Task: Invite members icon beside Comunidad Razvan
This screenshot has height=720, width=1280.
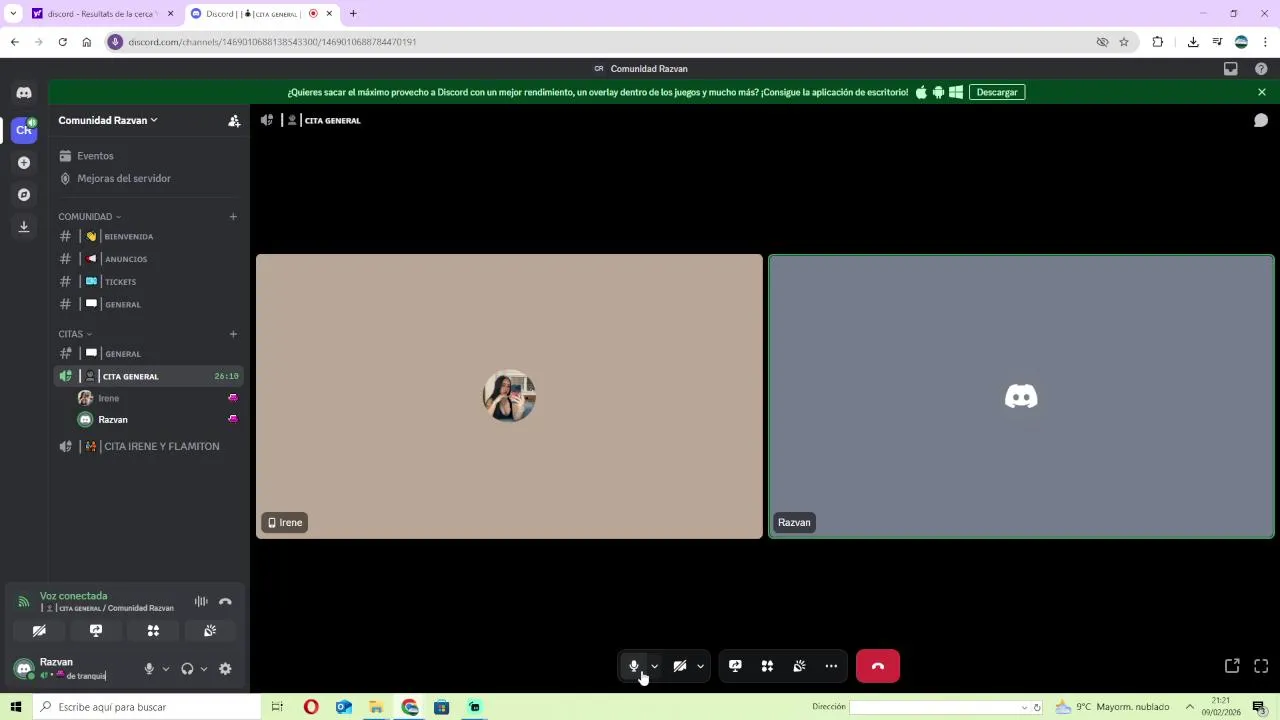Action: [234, 120]
